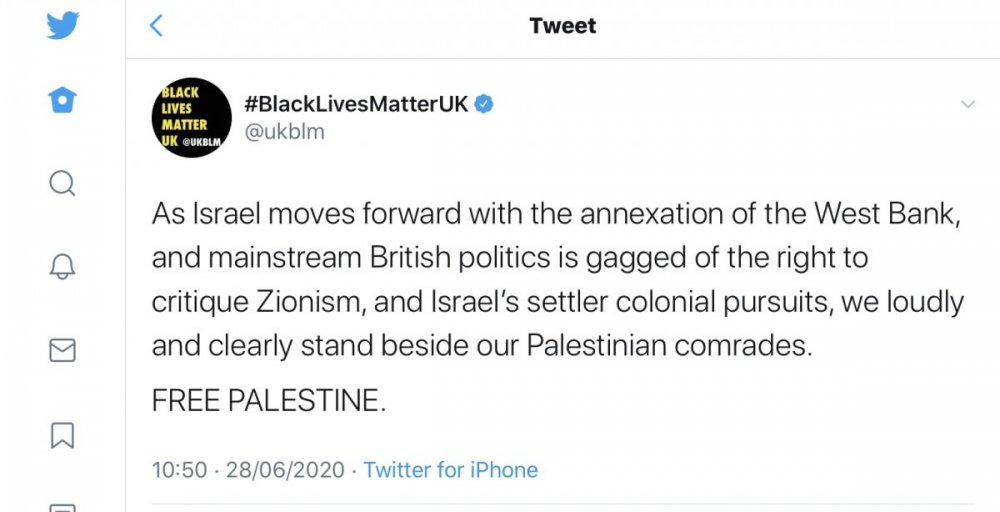Expand the tweet options chevron
1000x512 pixels.
pos(967,105)
